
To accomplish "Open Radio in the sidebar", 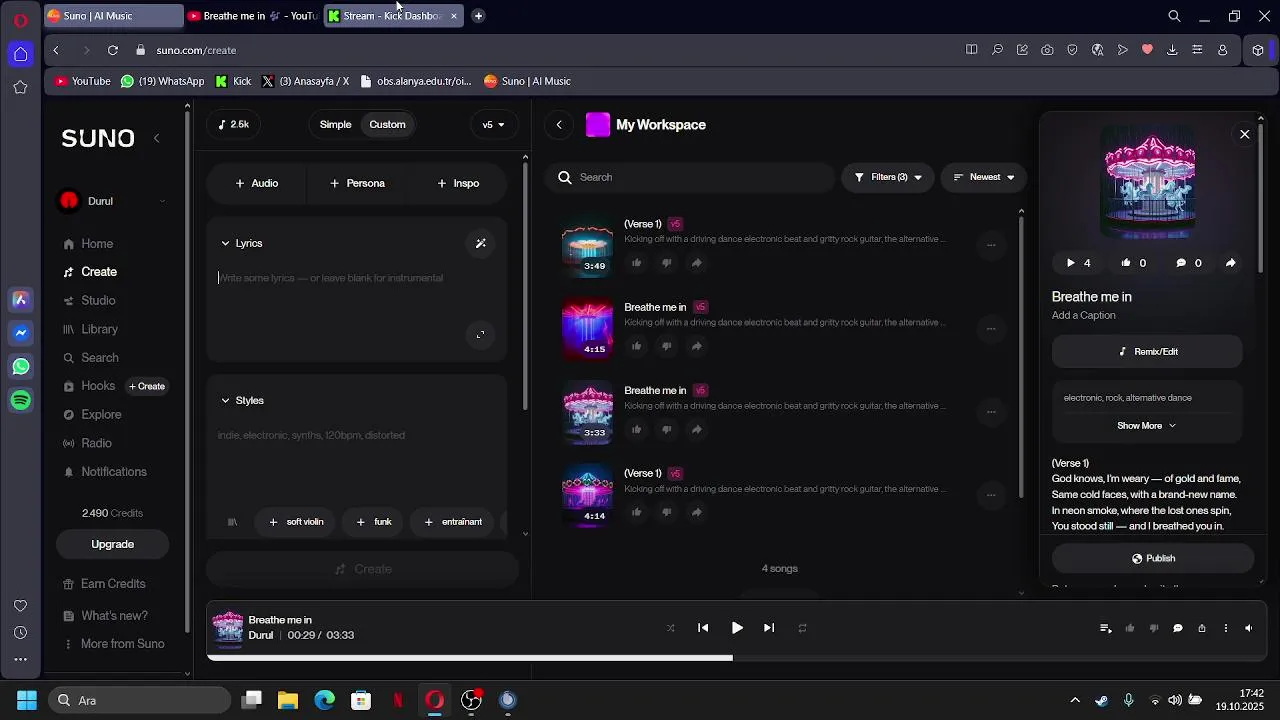I will pyautogui.click(x=96, y=443).
